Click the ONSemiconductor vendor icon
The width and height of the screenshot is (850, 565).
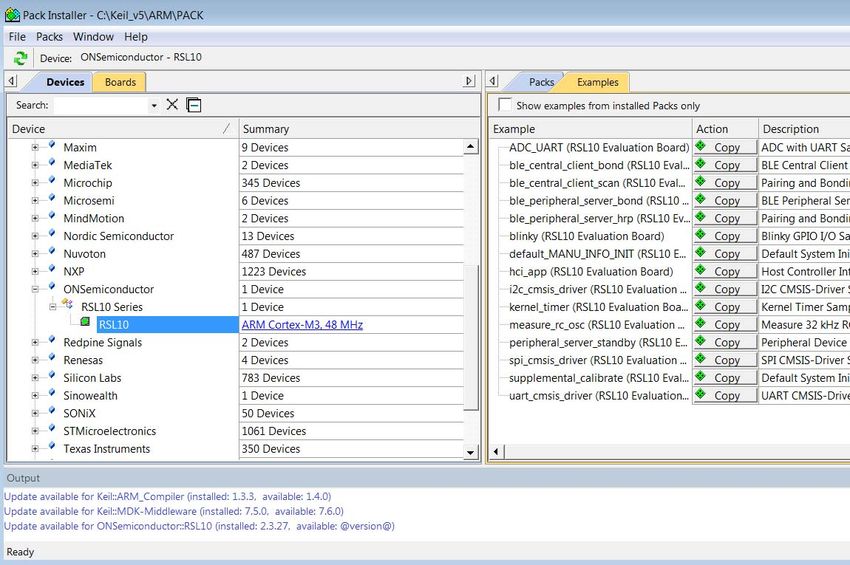coord(52,286)
